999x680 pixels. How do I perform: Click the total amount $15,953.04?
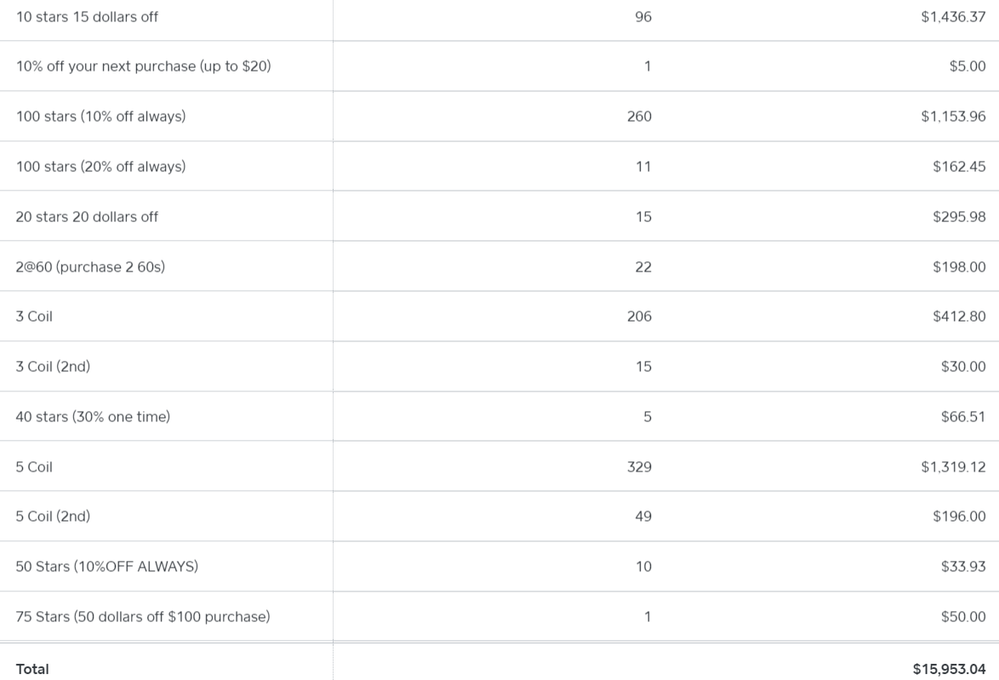[949, 669]
